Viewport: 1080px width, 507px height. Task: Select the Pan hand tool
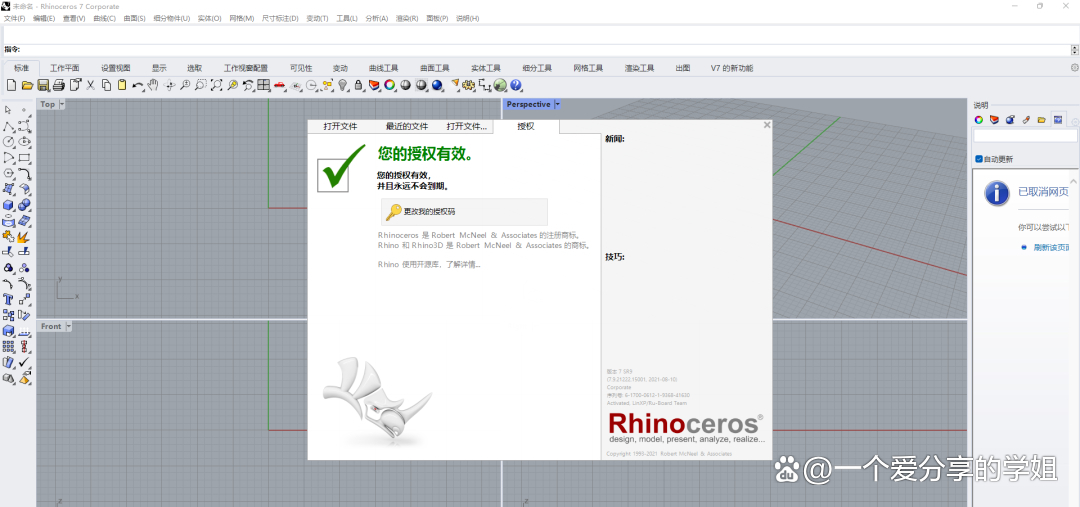(x=153, y=85)
